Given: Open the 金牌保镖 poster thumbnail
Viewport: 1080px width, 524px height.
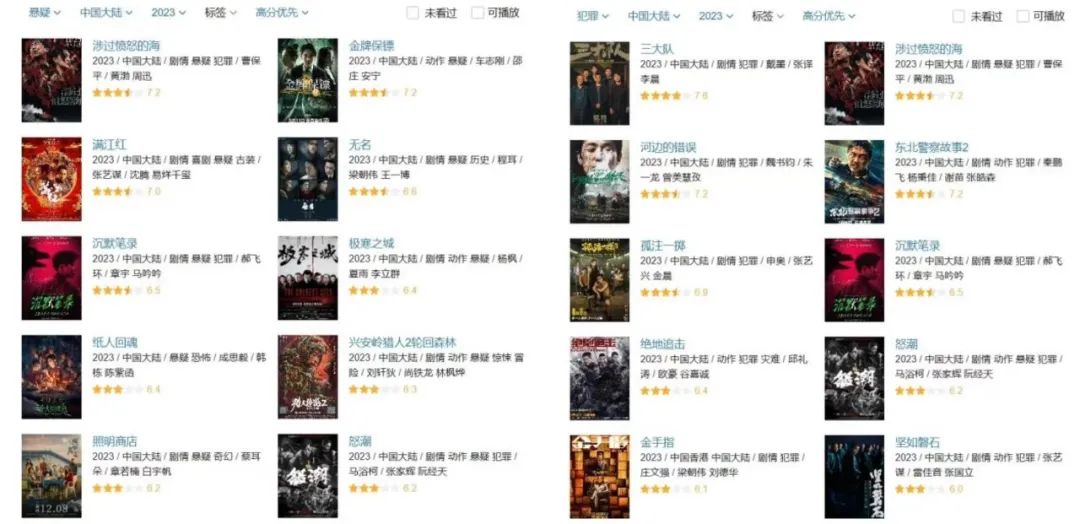Looking at the screenshot, I should coord(308,81).
